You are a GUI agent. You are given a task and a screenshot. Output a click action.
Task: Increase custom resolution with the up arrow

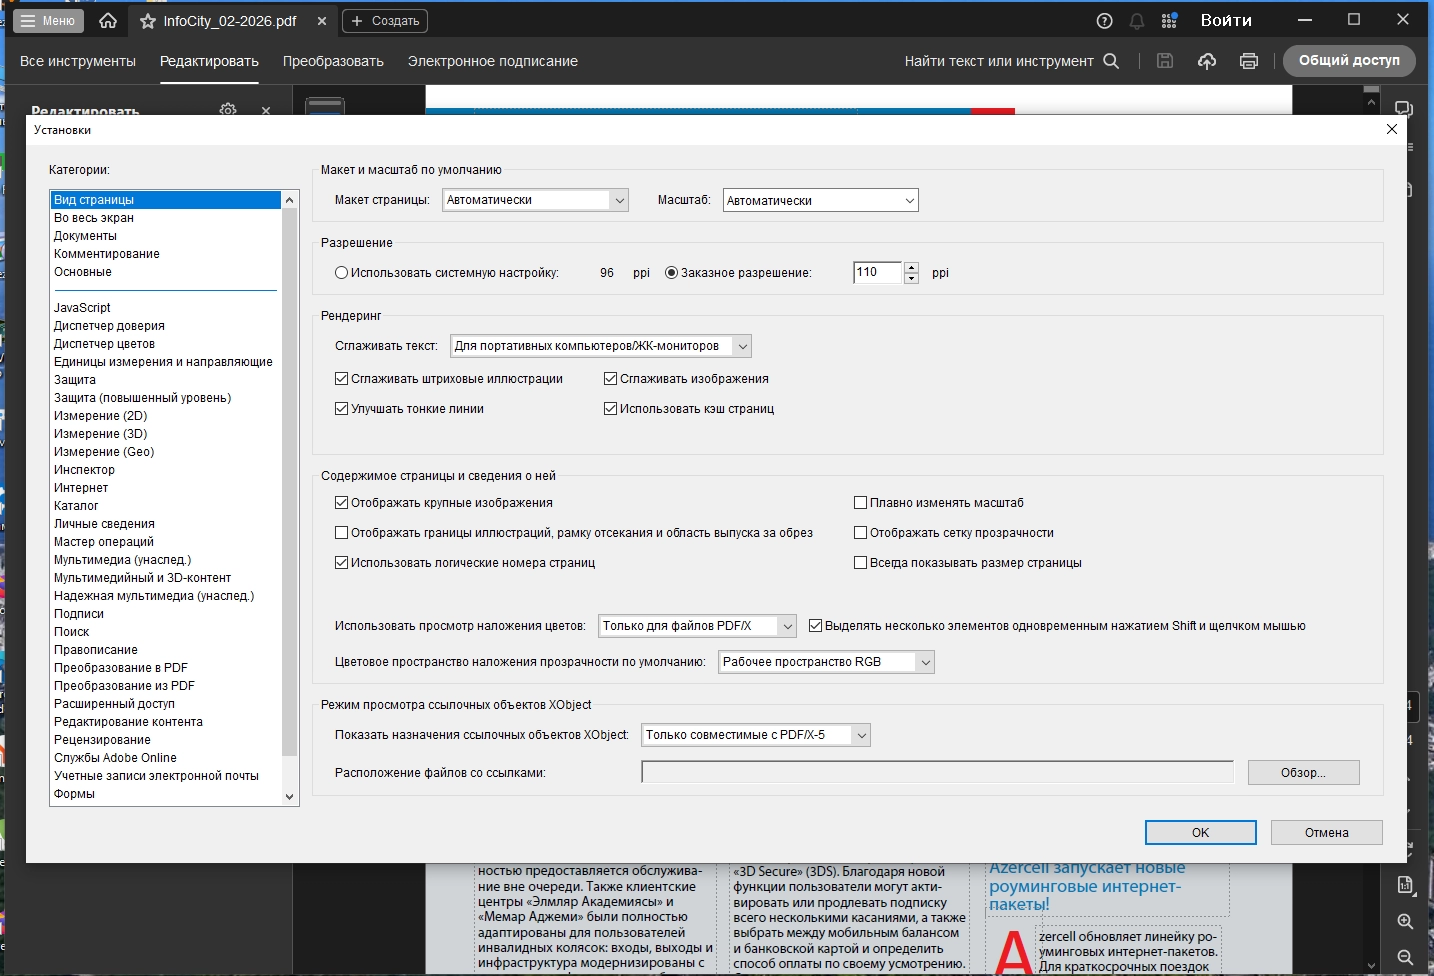[x=911, y=267]
